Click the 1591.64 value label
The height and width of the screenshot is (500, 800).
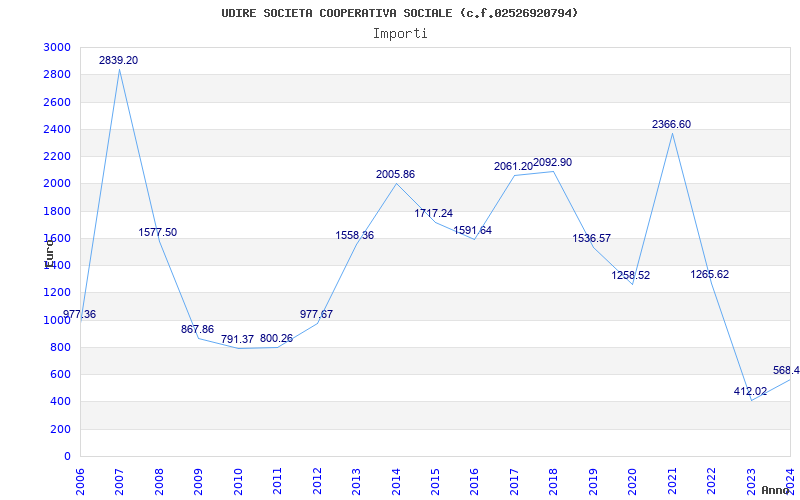472,230
